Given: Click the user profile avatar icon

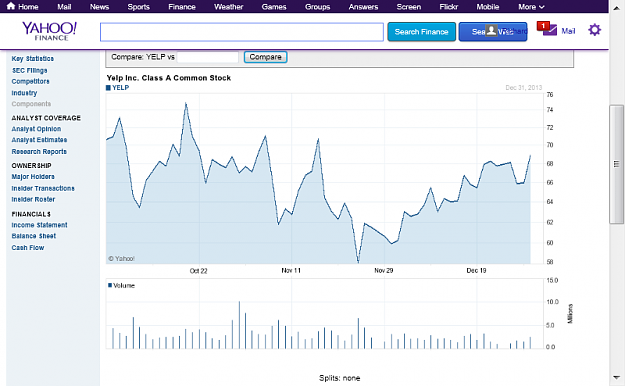Looking at the screenshot, I should [x=491, y=31].
